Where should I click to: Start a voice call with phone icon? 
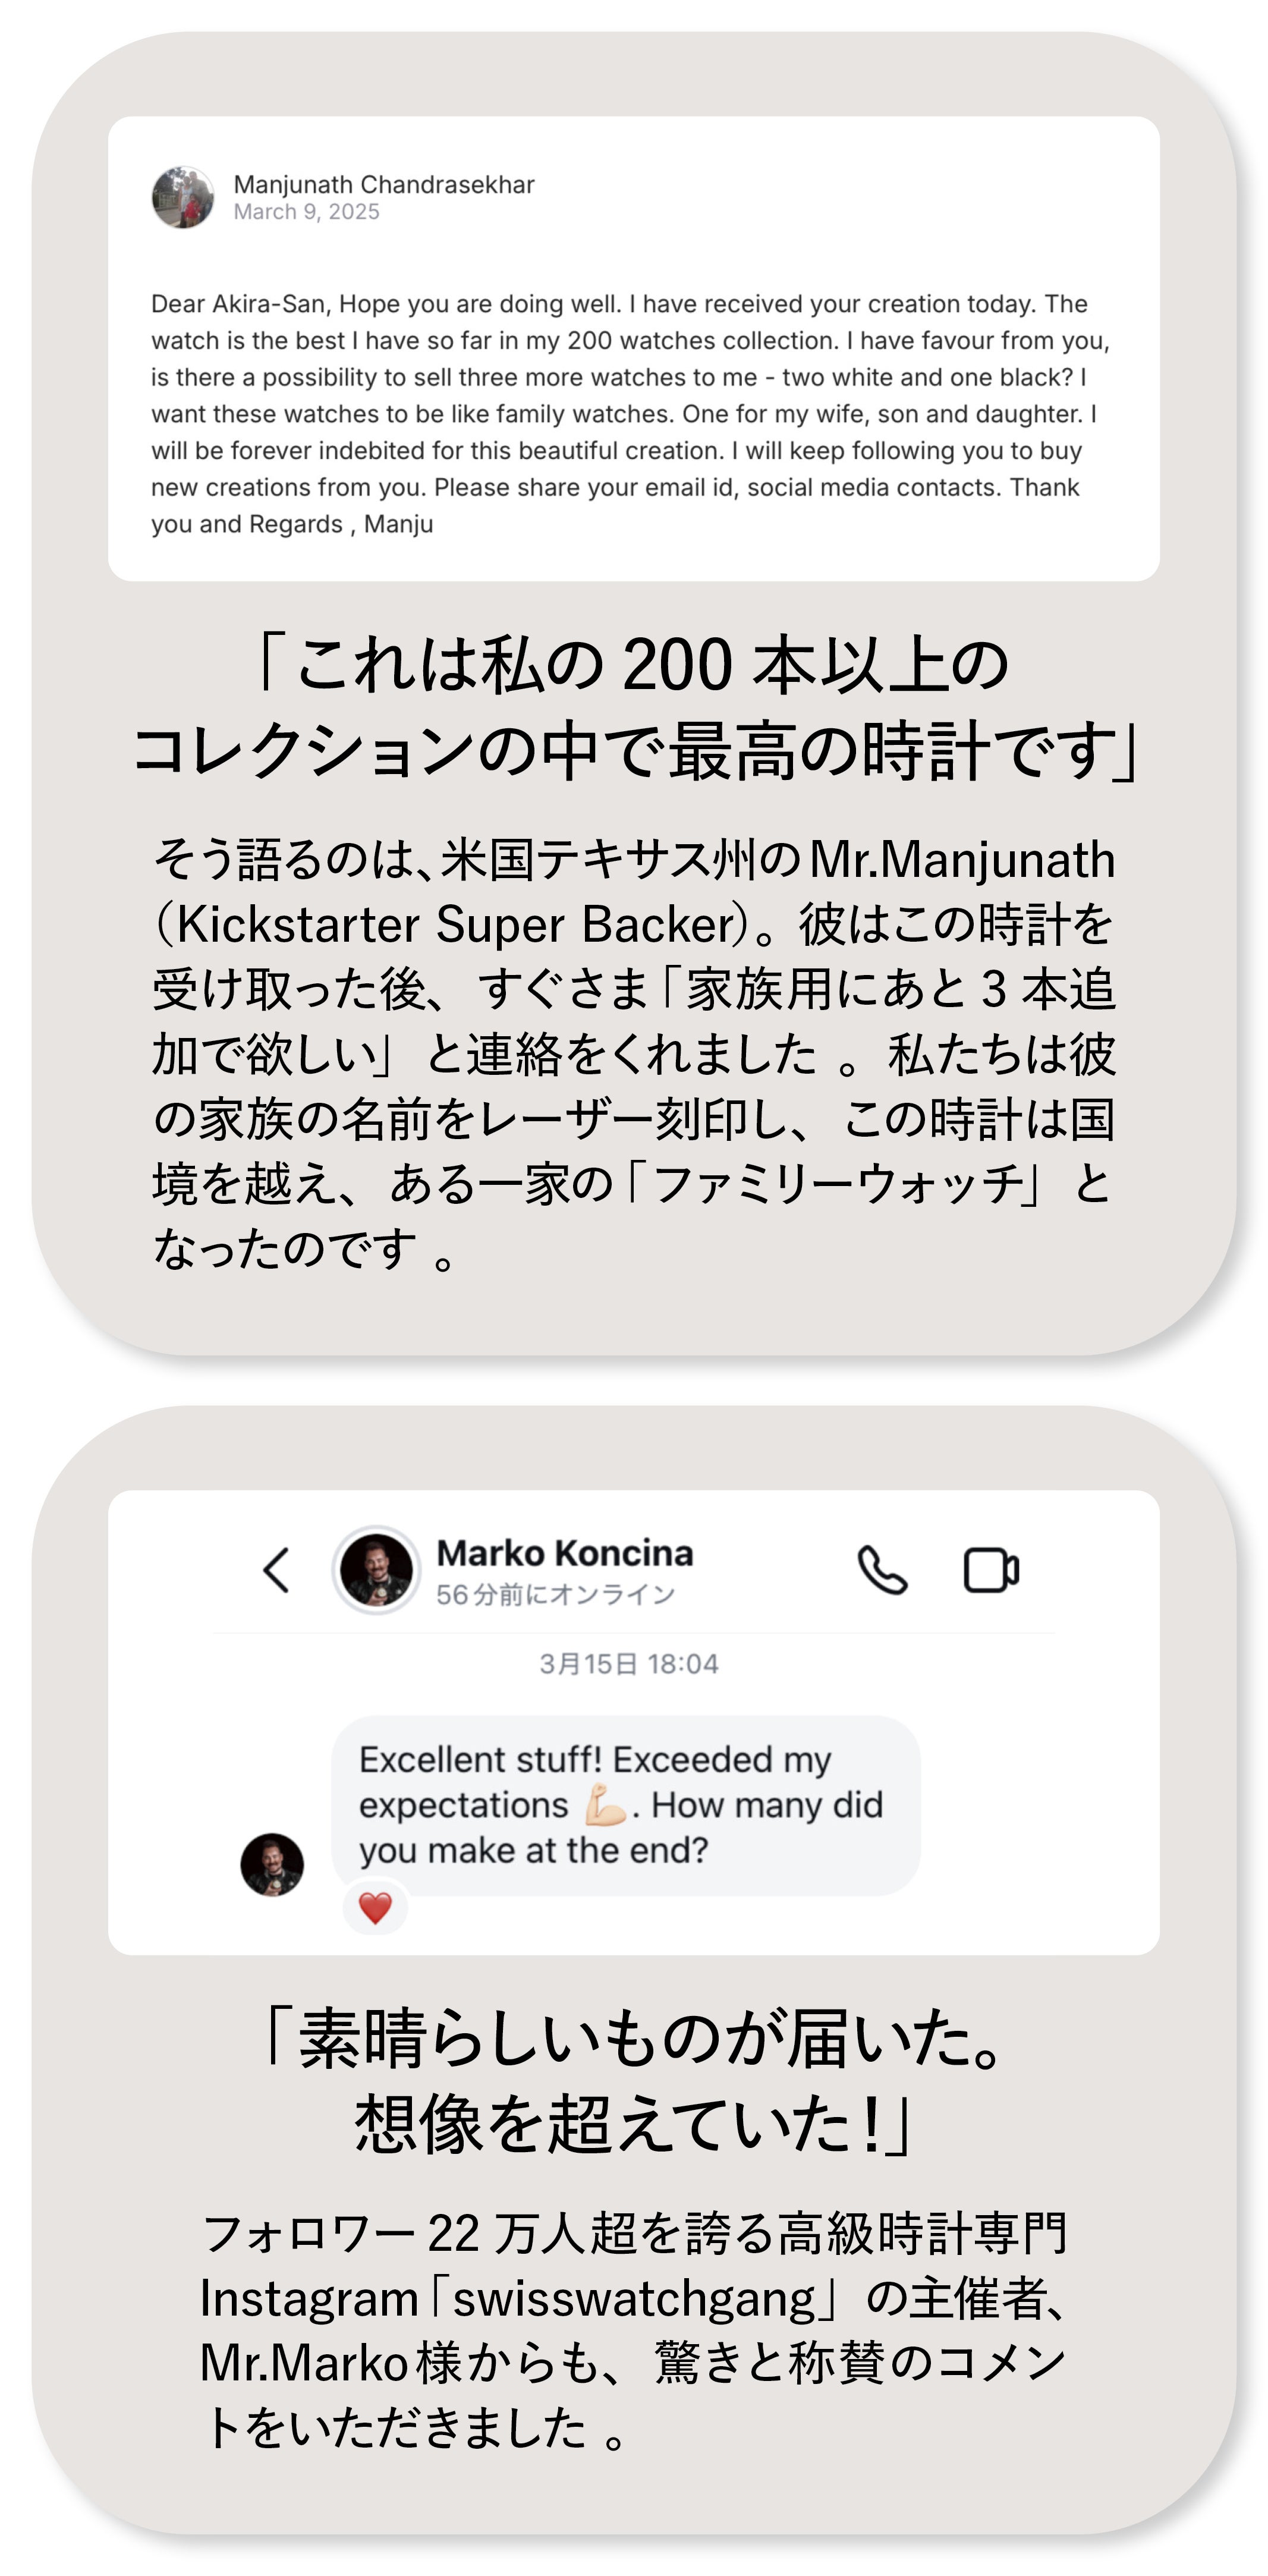click(882, 1569)
